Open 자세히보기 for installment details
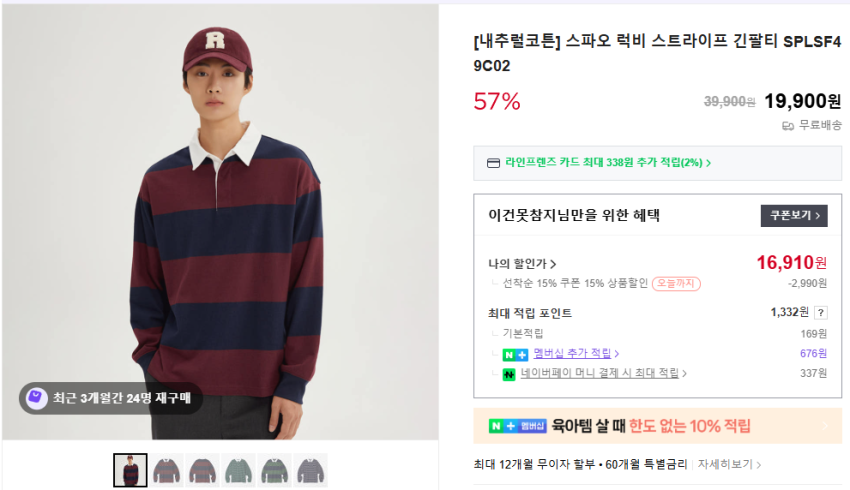The image size is (850, 490). point(730,465)
